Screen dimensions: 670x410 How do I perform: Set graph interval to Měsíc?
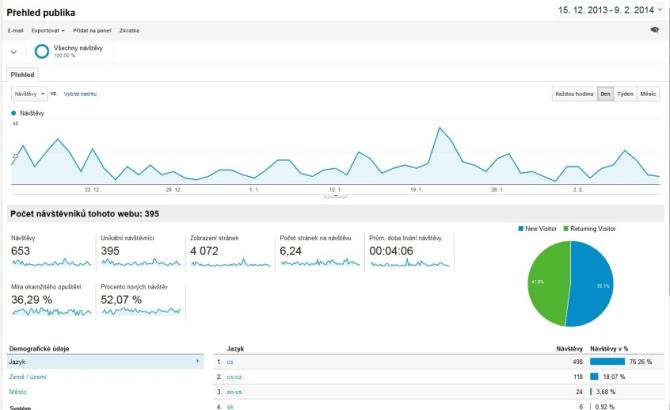point(648,93)
